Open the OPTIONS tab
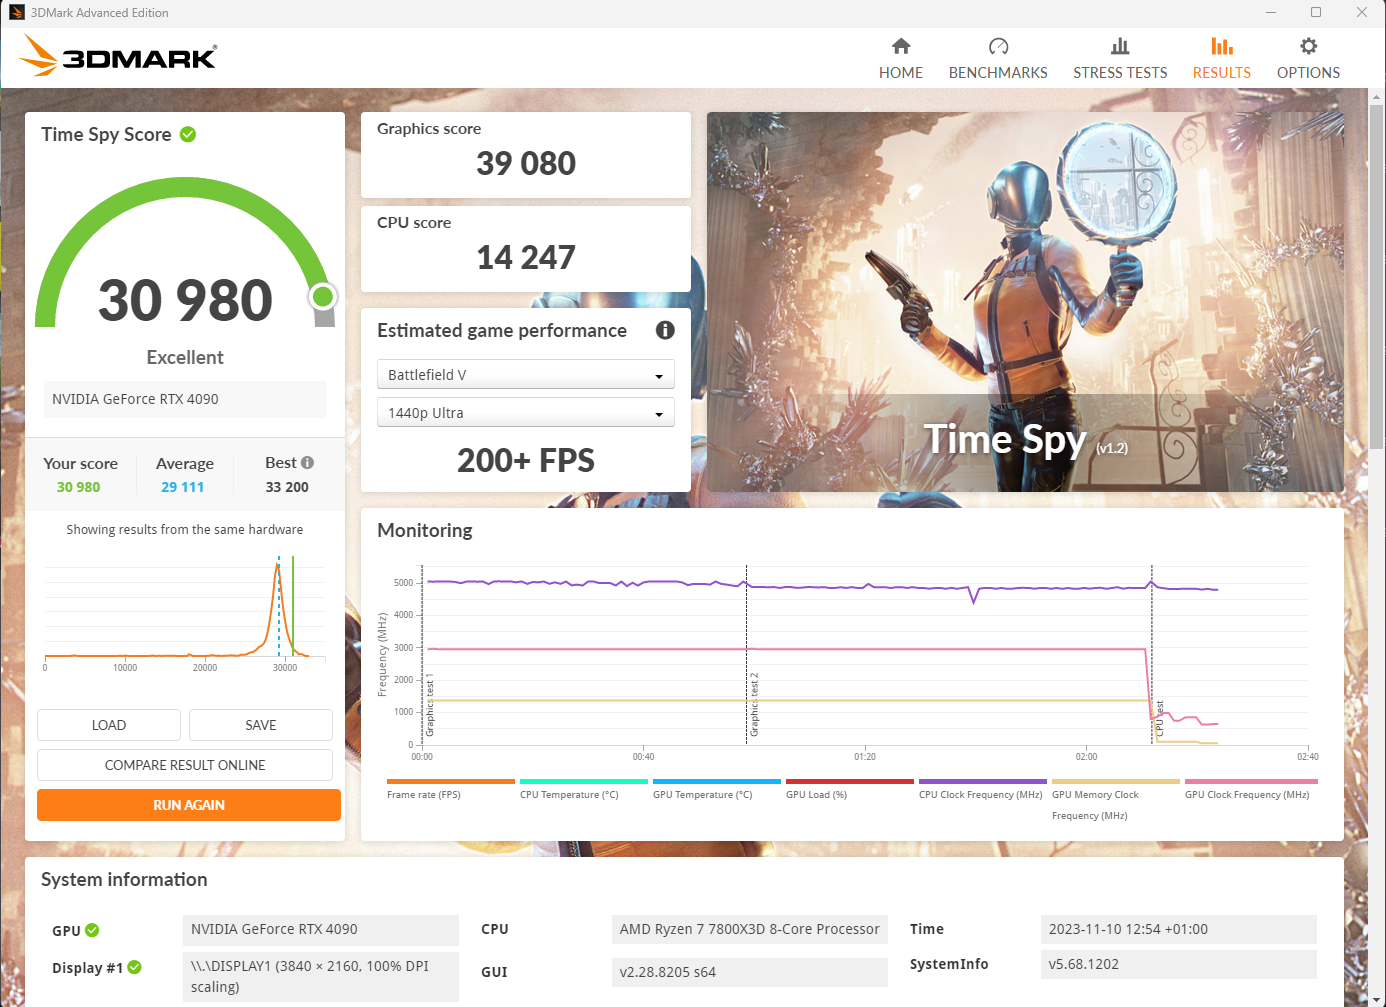Image resolution: width=1386 pixels, height=1007 pixels. [1308, 59]
